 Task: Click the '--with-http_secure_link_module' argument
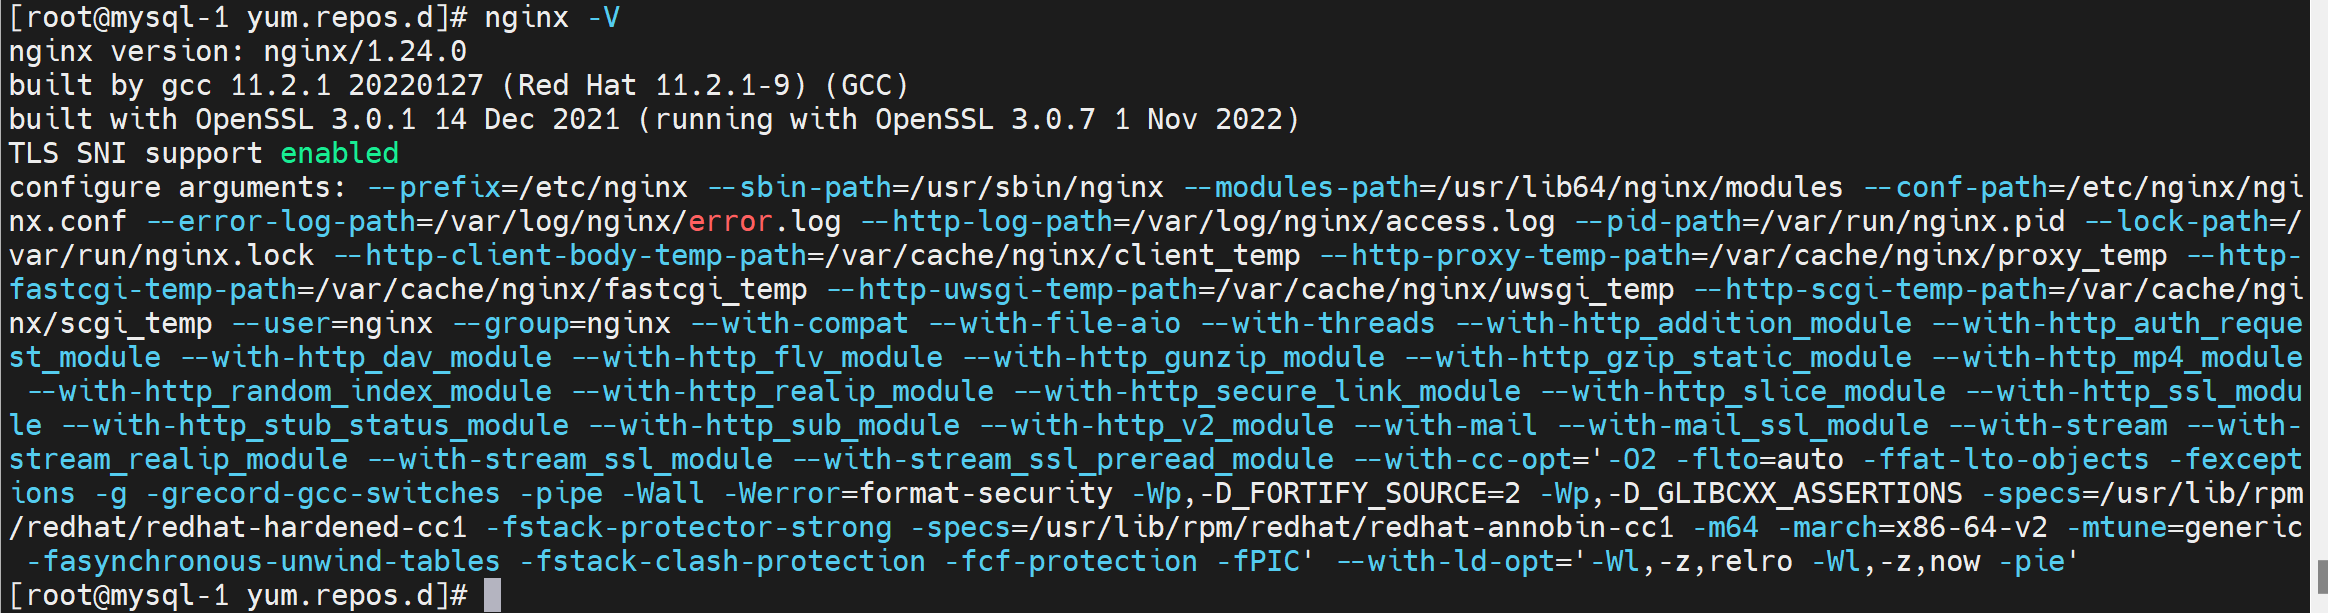1267,391
